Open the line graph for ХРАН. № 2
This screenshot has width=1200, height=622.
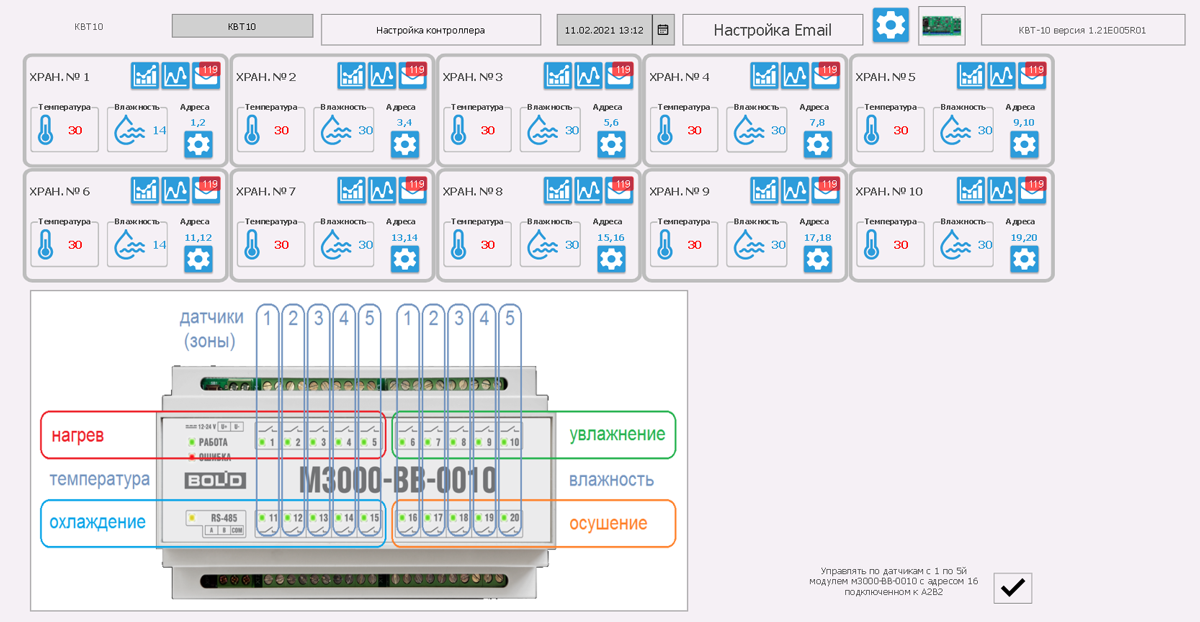382,75
